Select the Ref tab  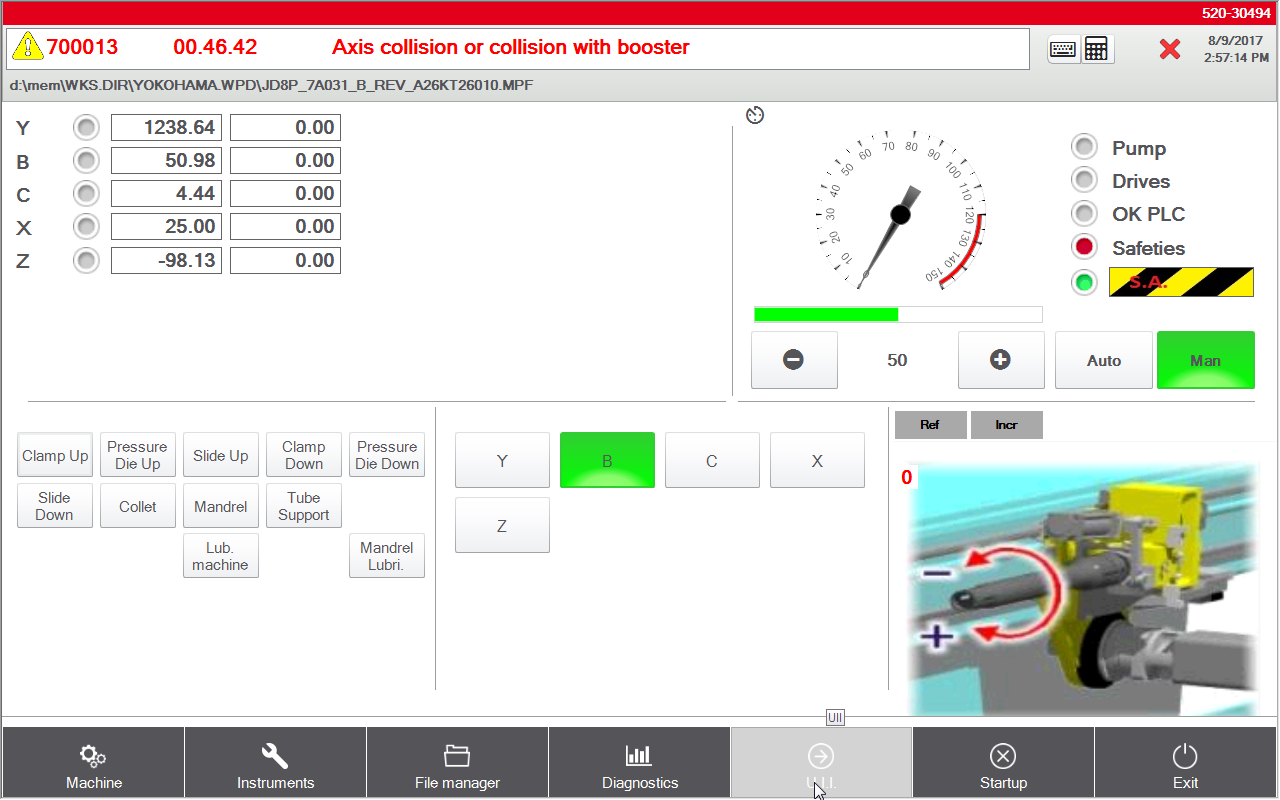coord(930,425)
